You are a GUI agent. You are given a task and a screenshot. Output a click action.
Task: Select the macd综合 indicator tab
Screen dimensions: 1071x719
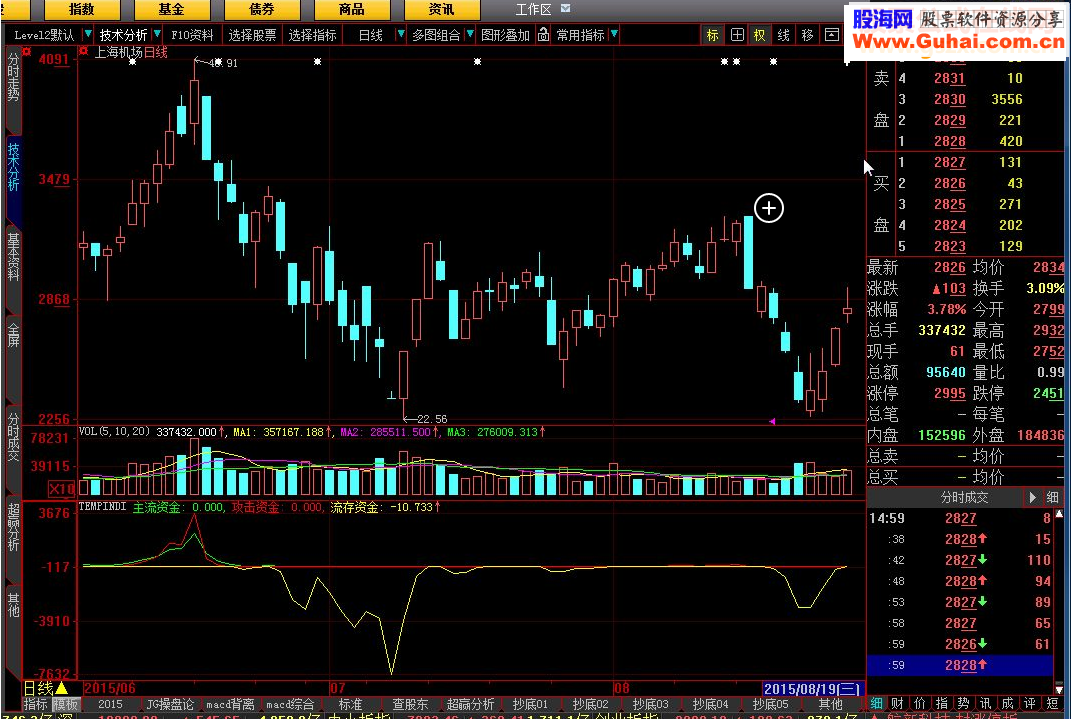coord(290,703)
